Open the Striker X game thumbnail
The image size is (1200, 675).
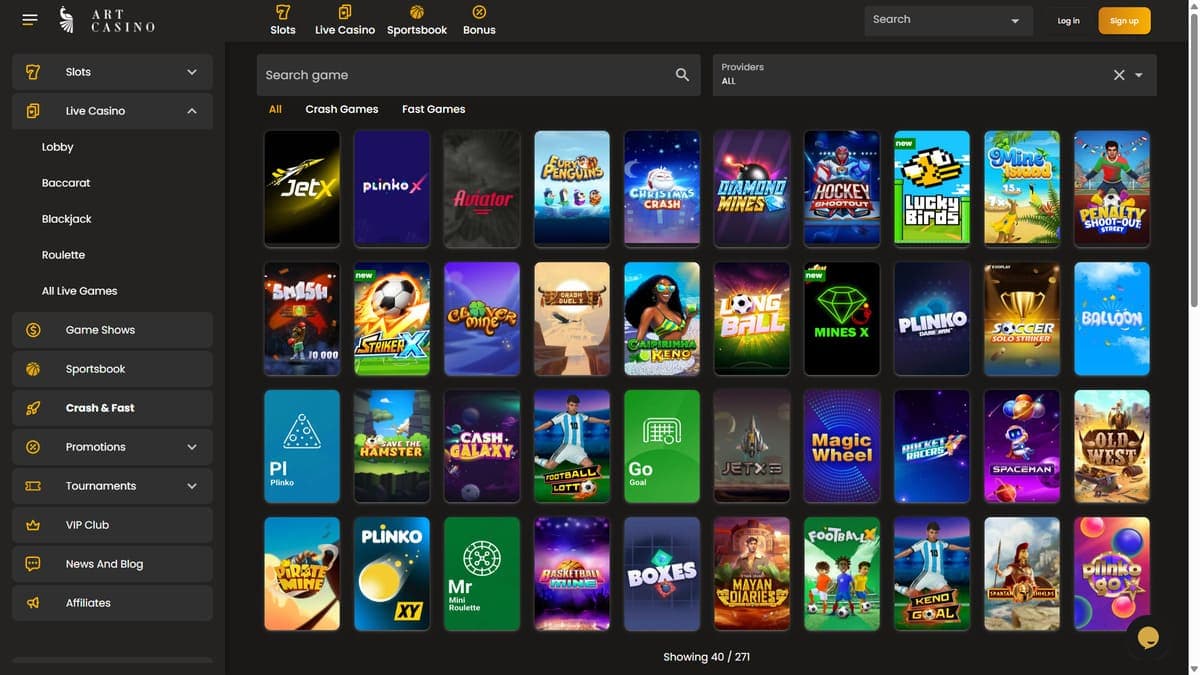coord(392,318)
